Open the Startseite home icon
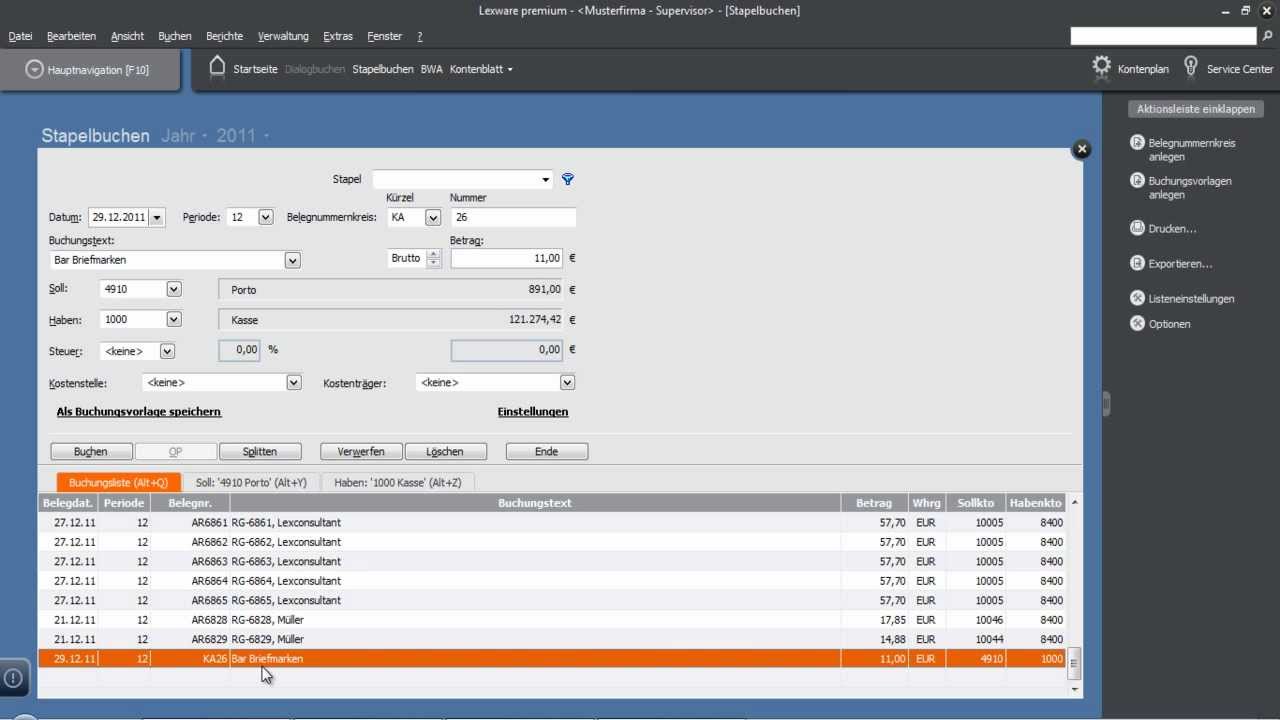The image size is (1280, 720). [217, 68]
